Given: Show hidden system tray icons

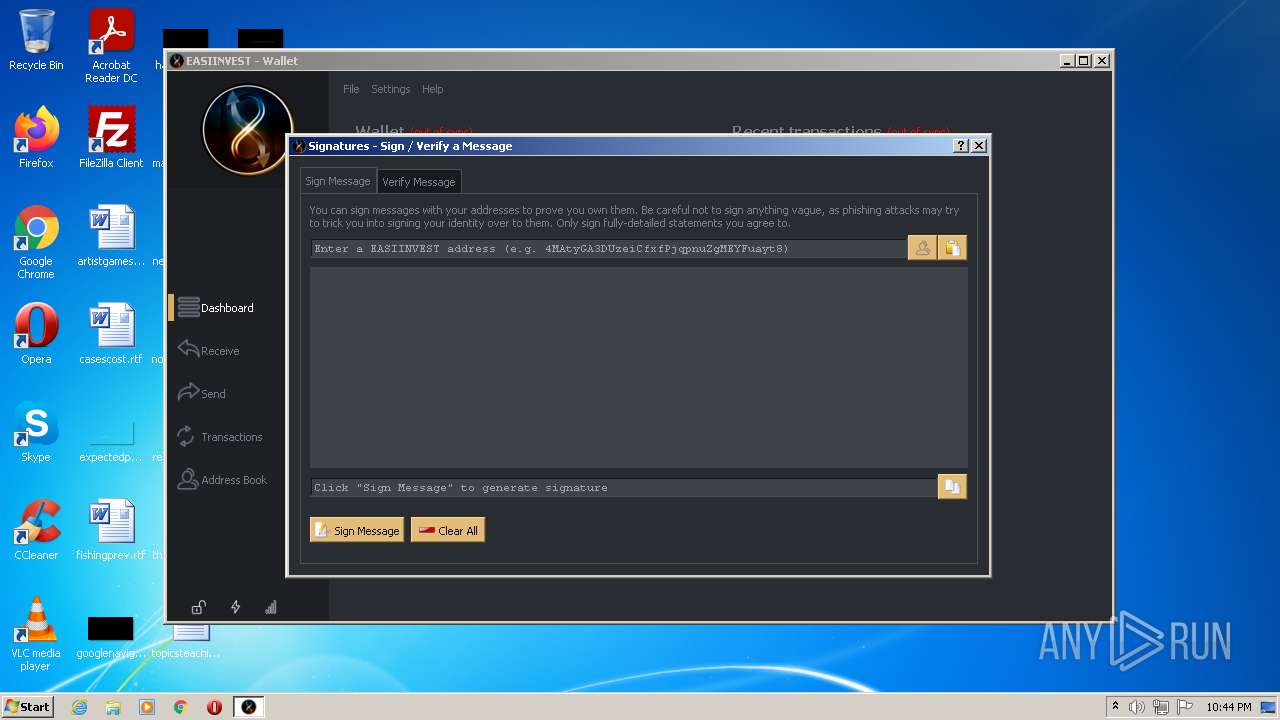Looking at the screenshot, I should [1115, 707].
